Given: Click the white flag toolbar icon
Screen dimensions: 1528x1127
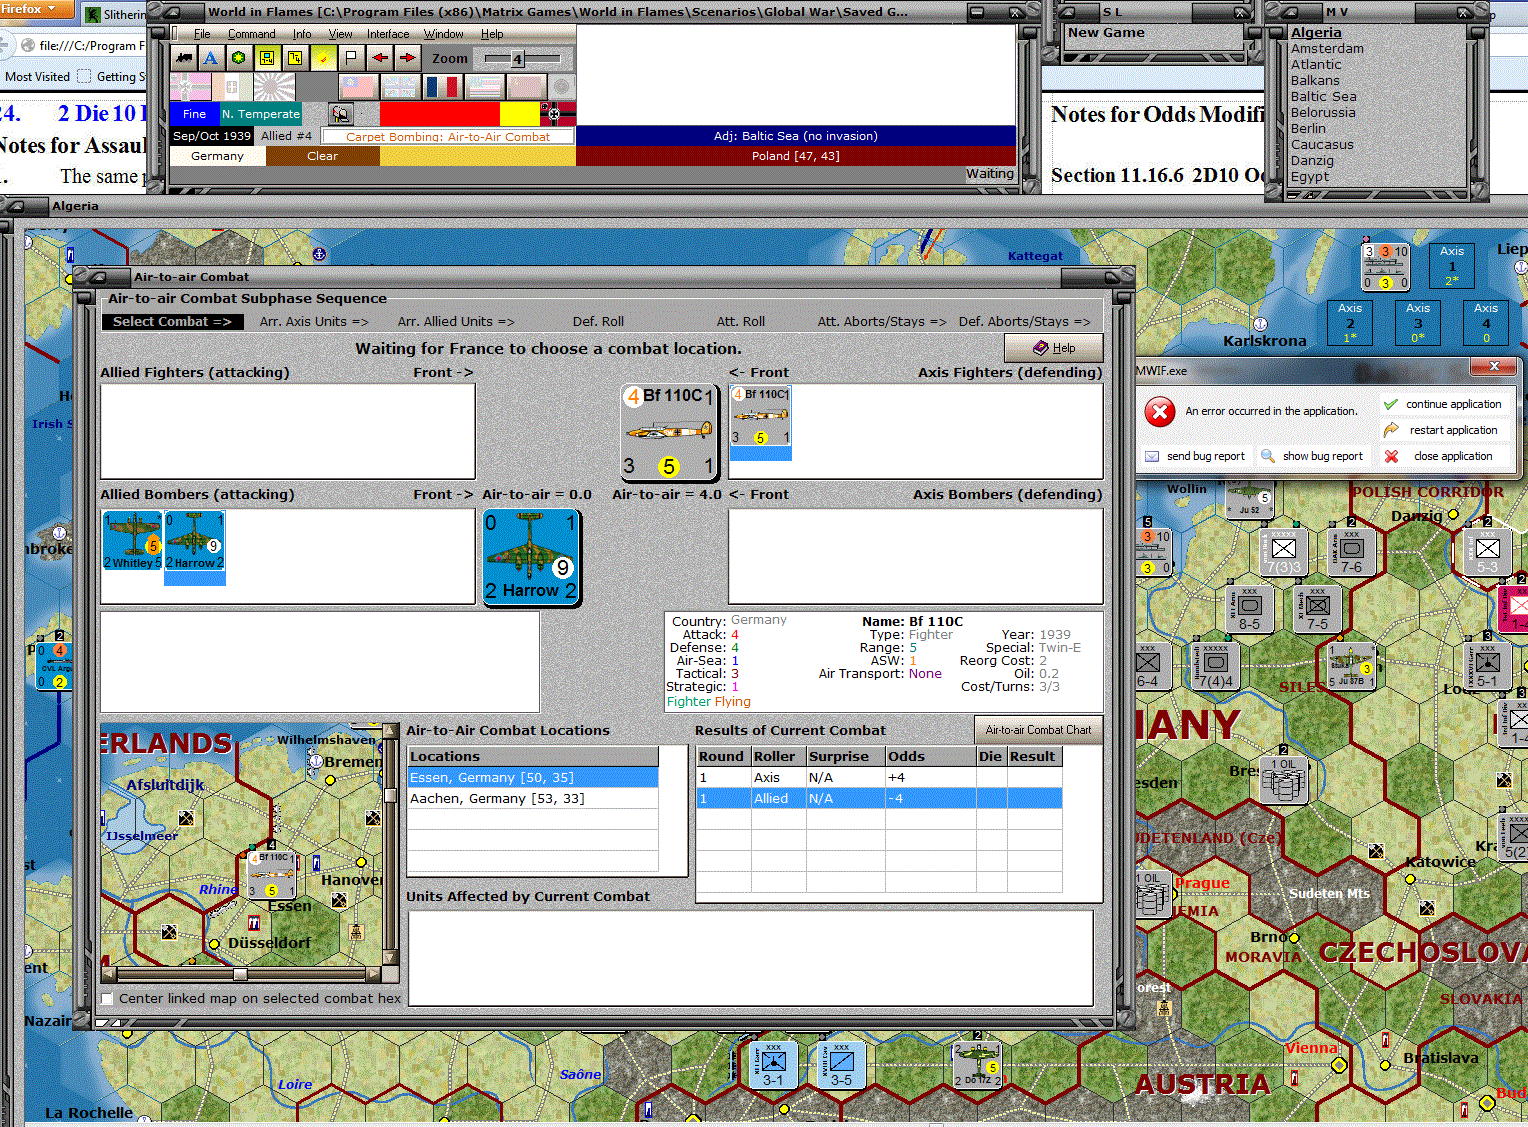Looking at the screenshot, I should point(351,58).
